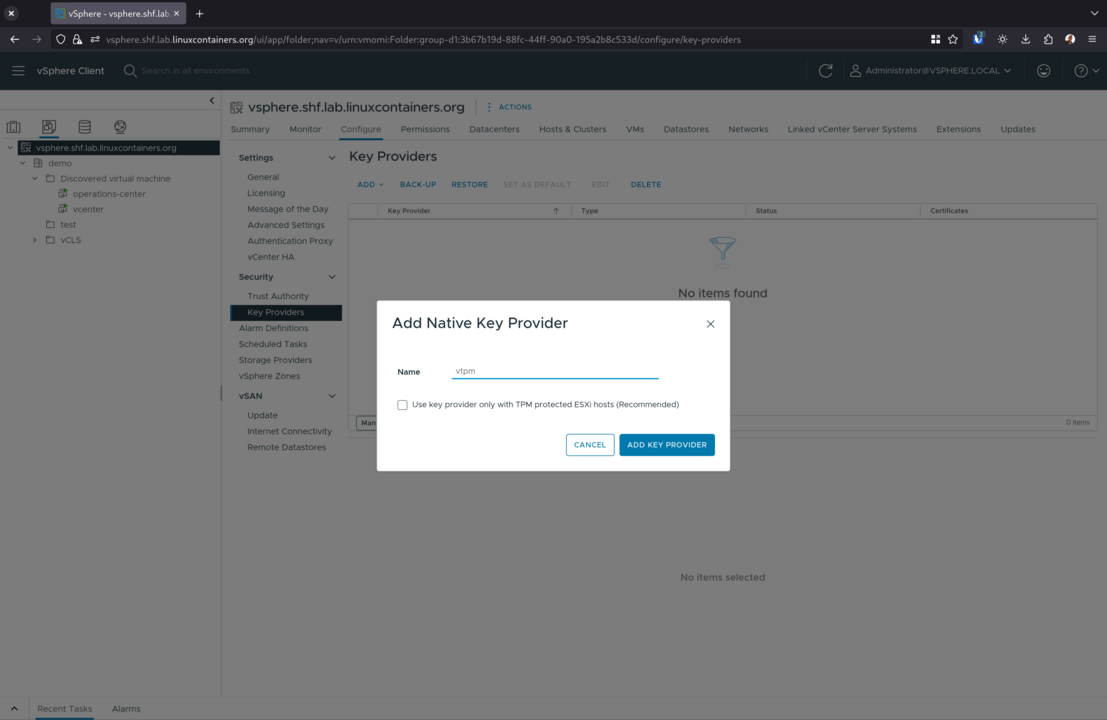Viewport: 1107px width, 720px height.
Task: Select vCenter HA setting
Action: [270, 257]
